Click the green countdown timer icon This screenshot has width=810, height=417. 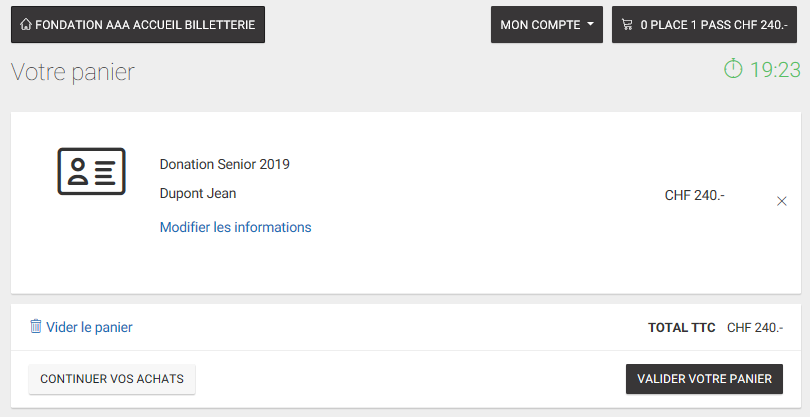pyautogui.click(x=733, y=68)
